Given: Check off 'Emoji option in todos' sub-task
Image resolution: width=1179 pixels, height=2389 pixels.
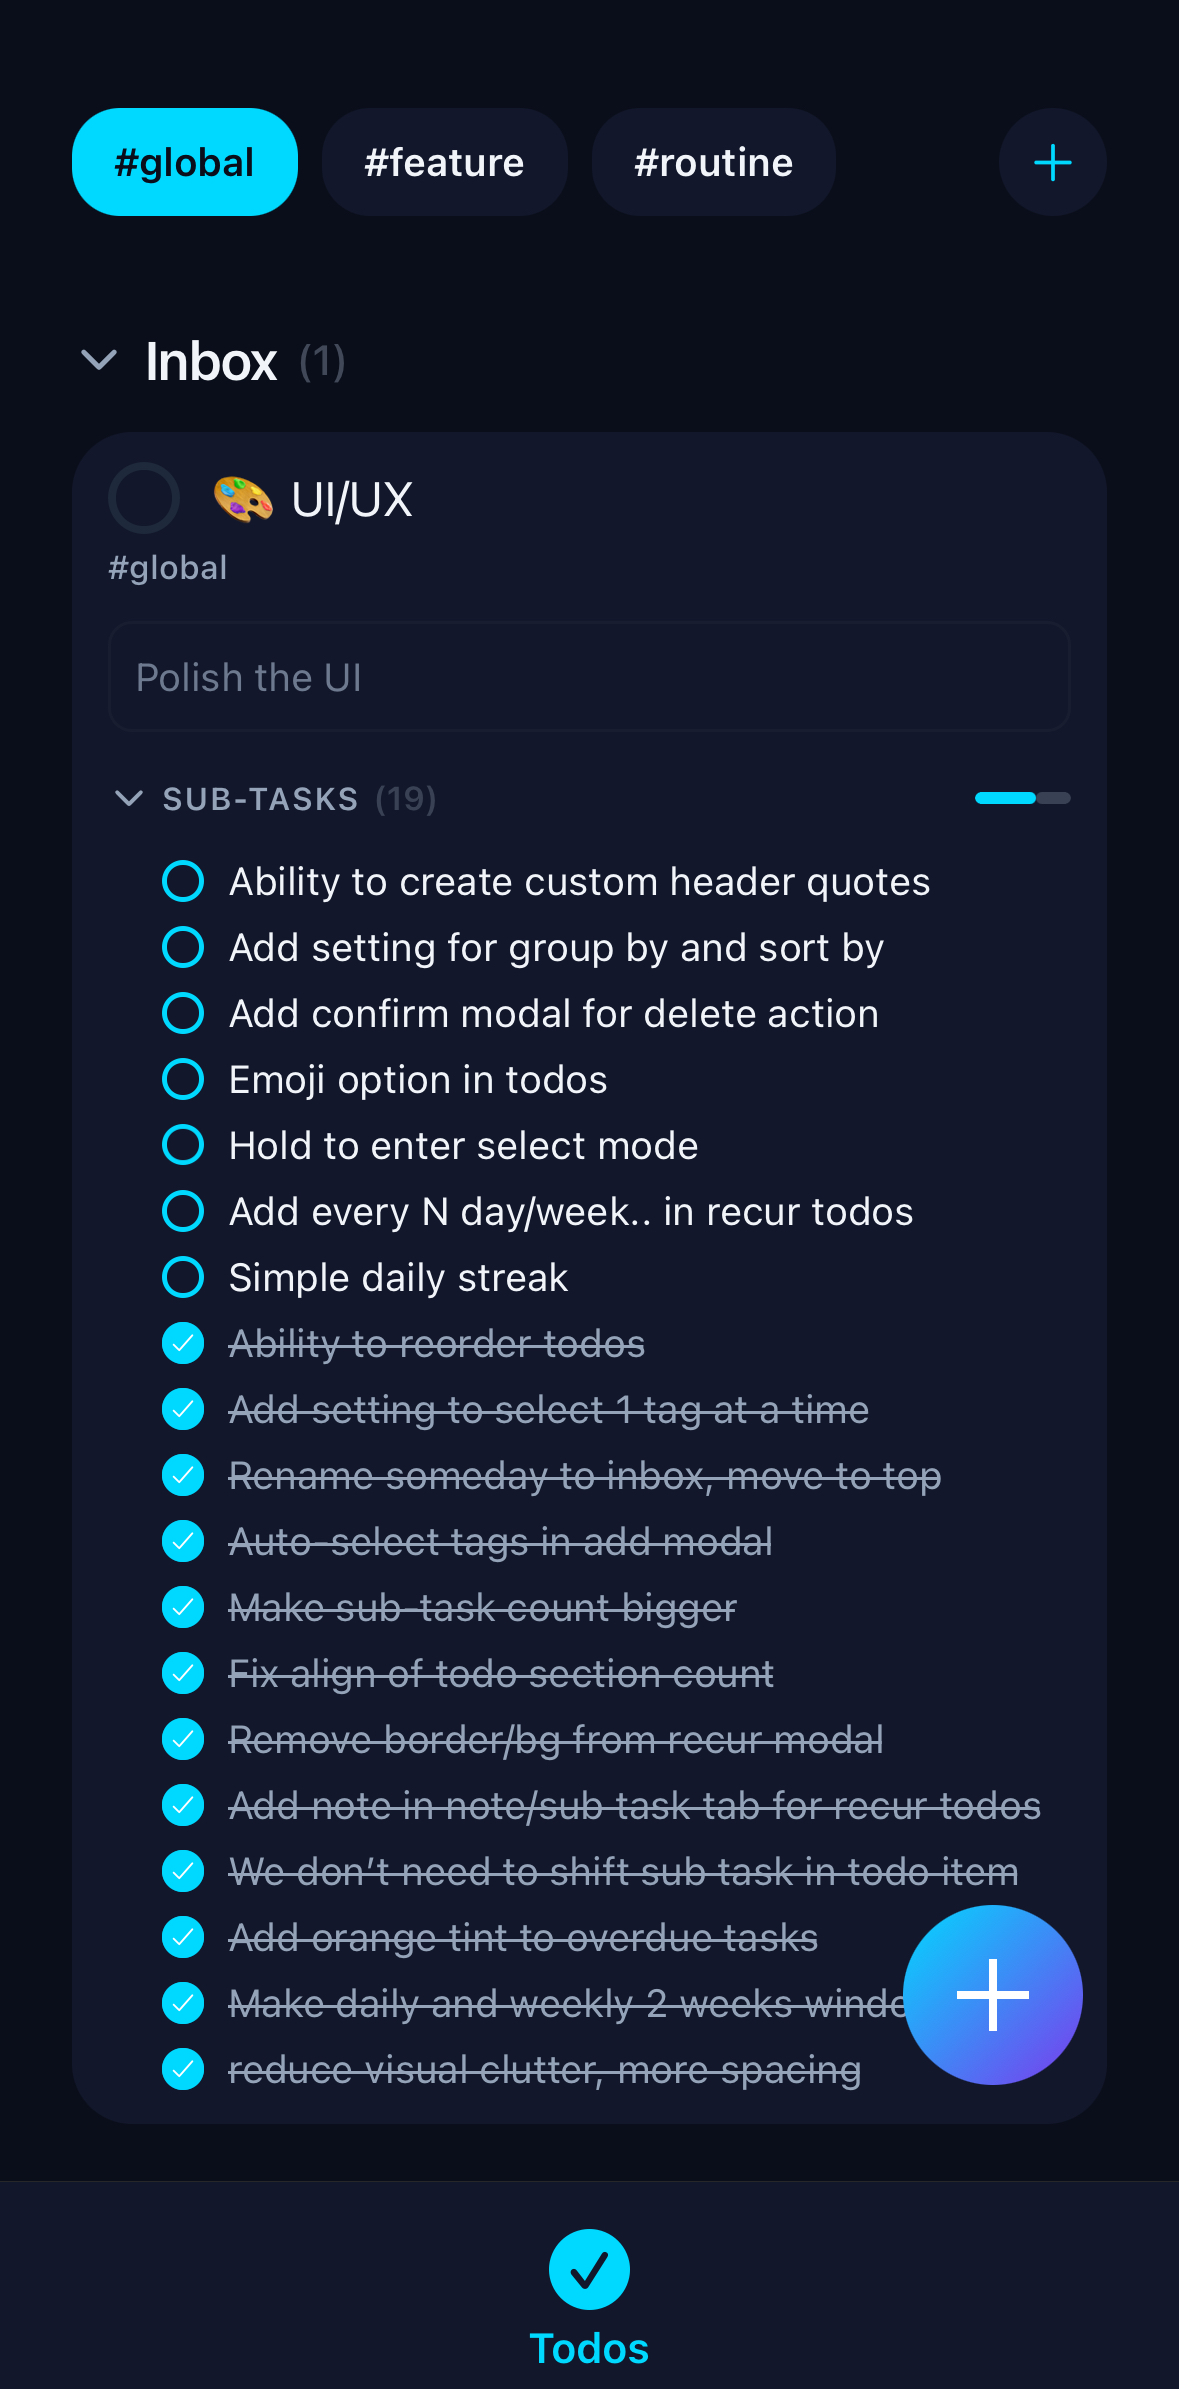Looking at the screenshot, I should point(183,1079).
